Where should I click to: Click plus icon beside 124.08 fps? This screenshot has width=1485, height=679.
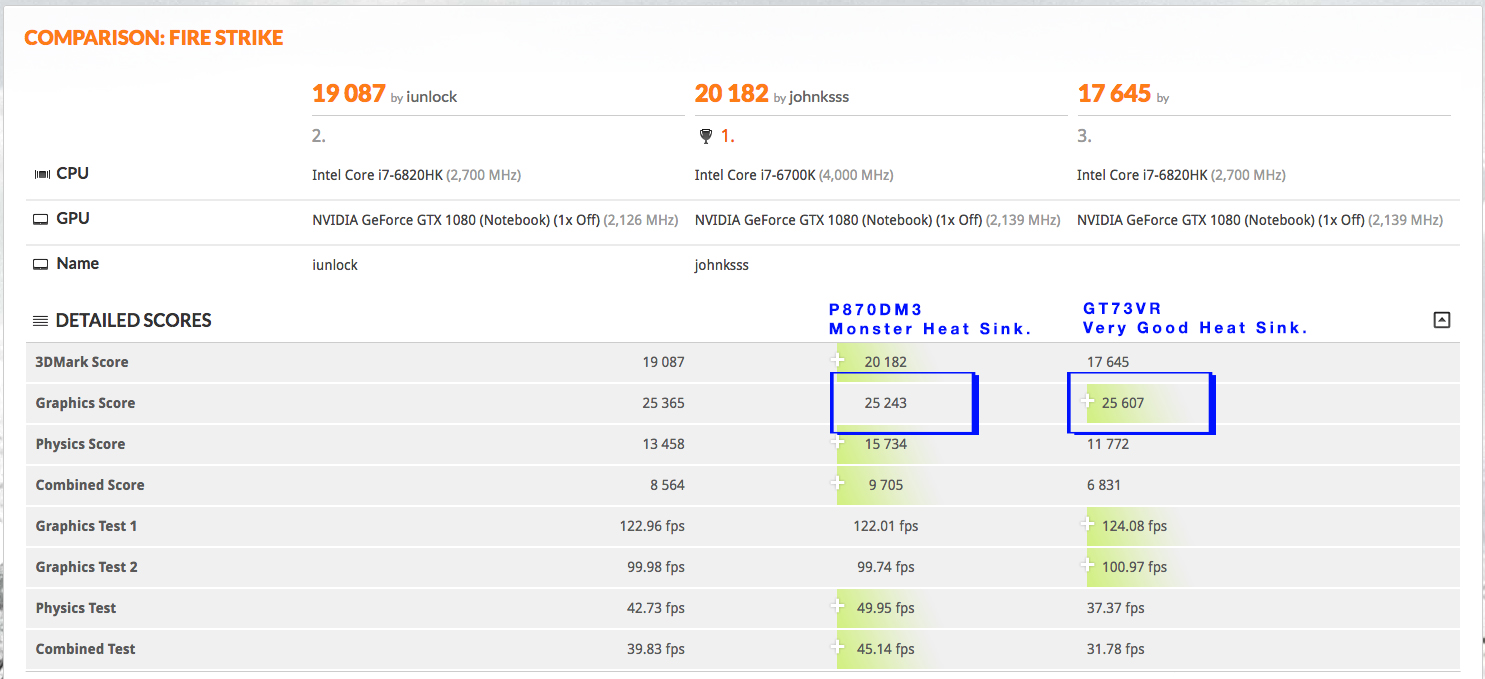[1087, 525]
